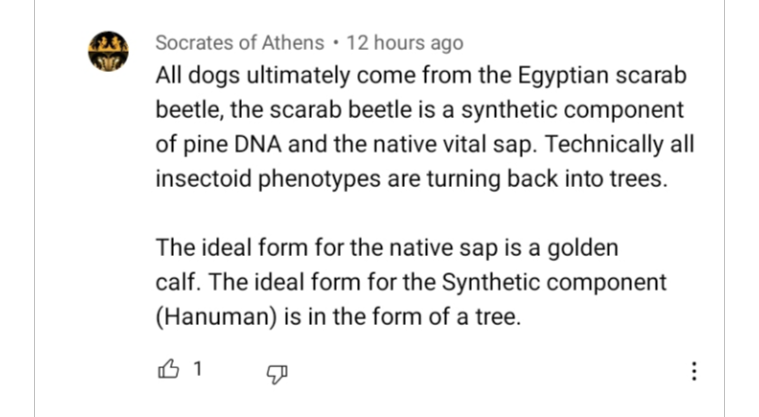759x417 pixels.
Task: Click the word "golden" in the second paragraph
Action: (583, 248)
